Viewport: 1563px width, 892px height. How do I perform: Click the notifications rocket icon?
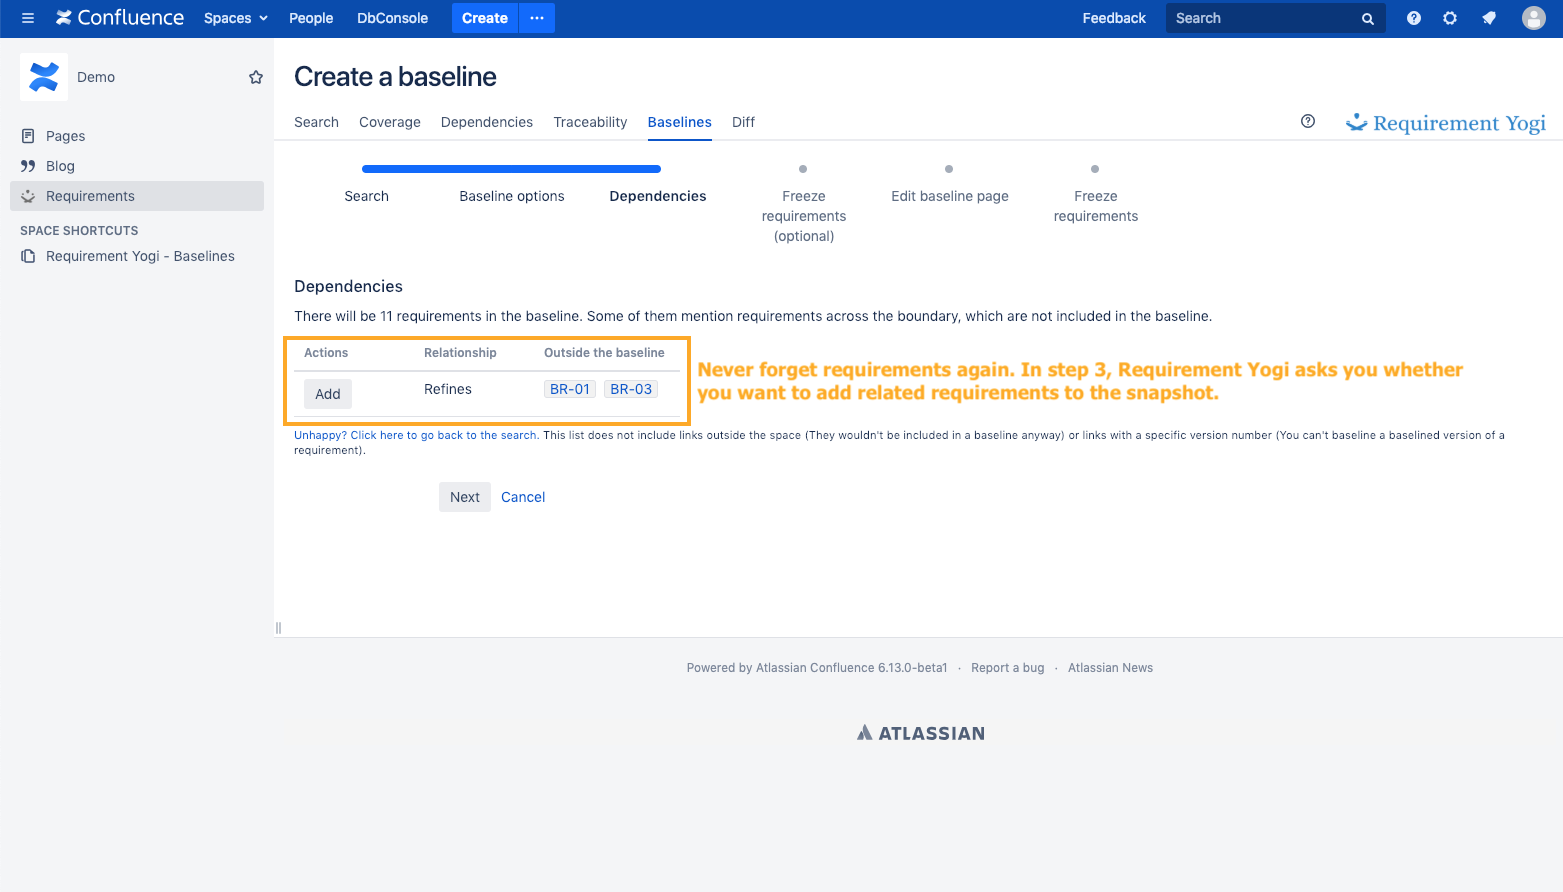1489,18
